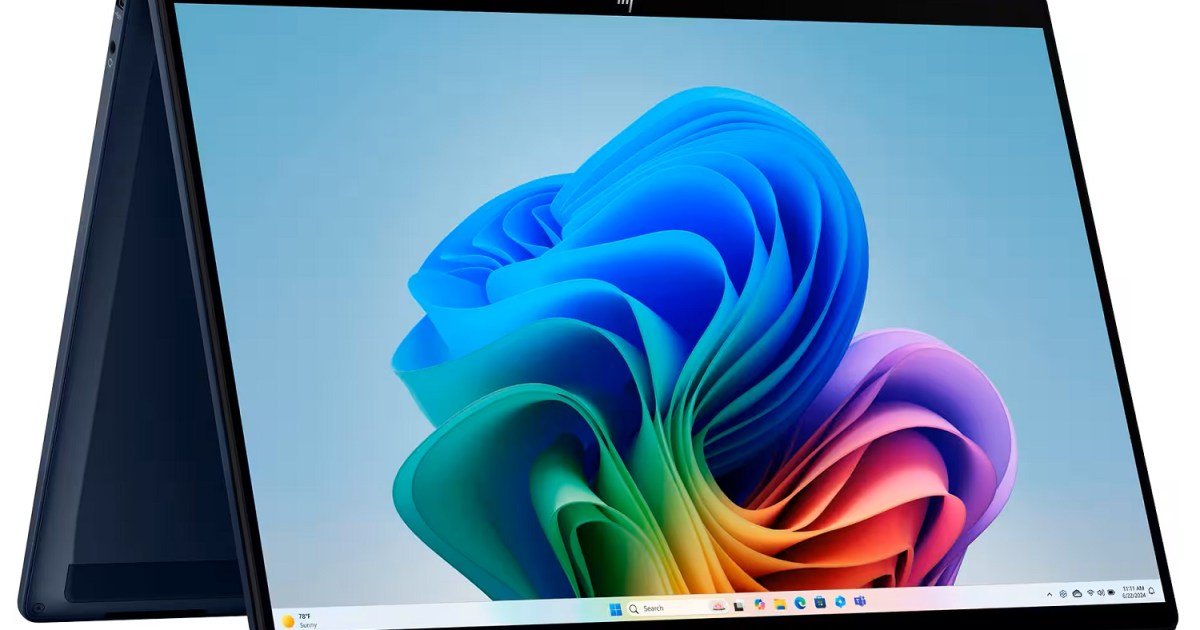Click the search highlight image in Search box
The width and height of the screenshot is (1200, 630).
point(719,607)
